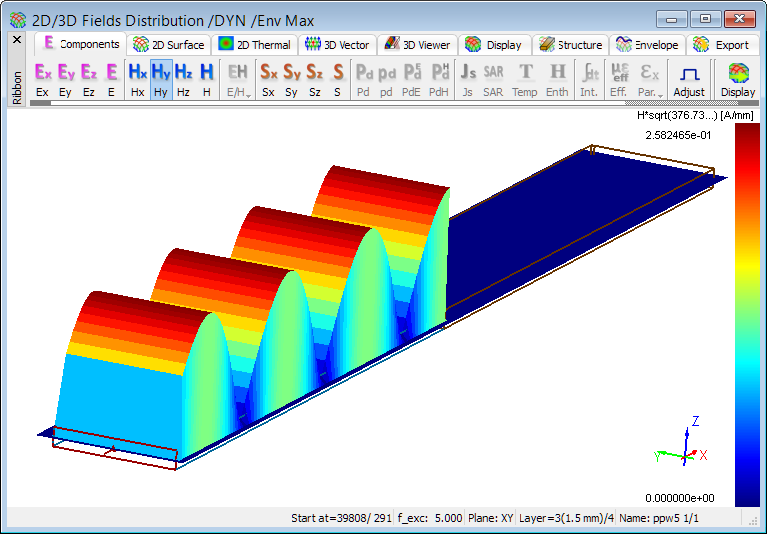Switch to the 2D Surface tab
Viewport: 767px width, 534px height.
pyautogui.click(x=169, y=45)
